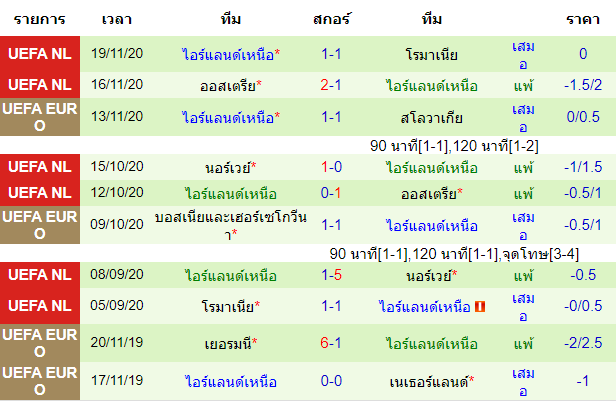Screen dimensions: 616x401
Task: Click the -2/2.5 handicap price
Action: [583, 343]
